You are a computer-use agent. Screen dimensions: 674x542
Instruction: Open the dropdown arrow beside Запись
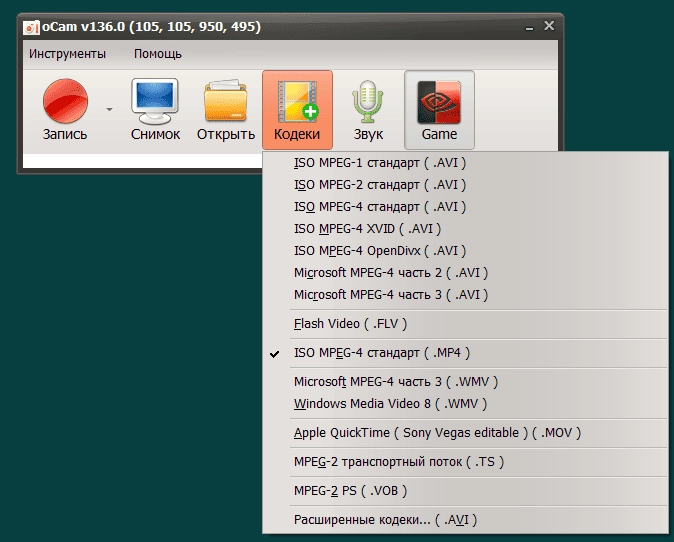(x=110, y=110)
